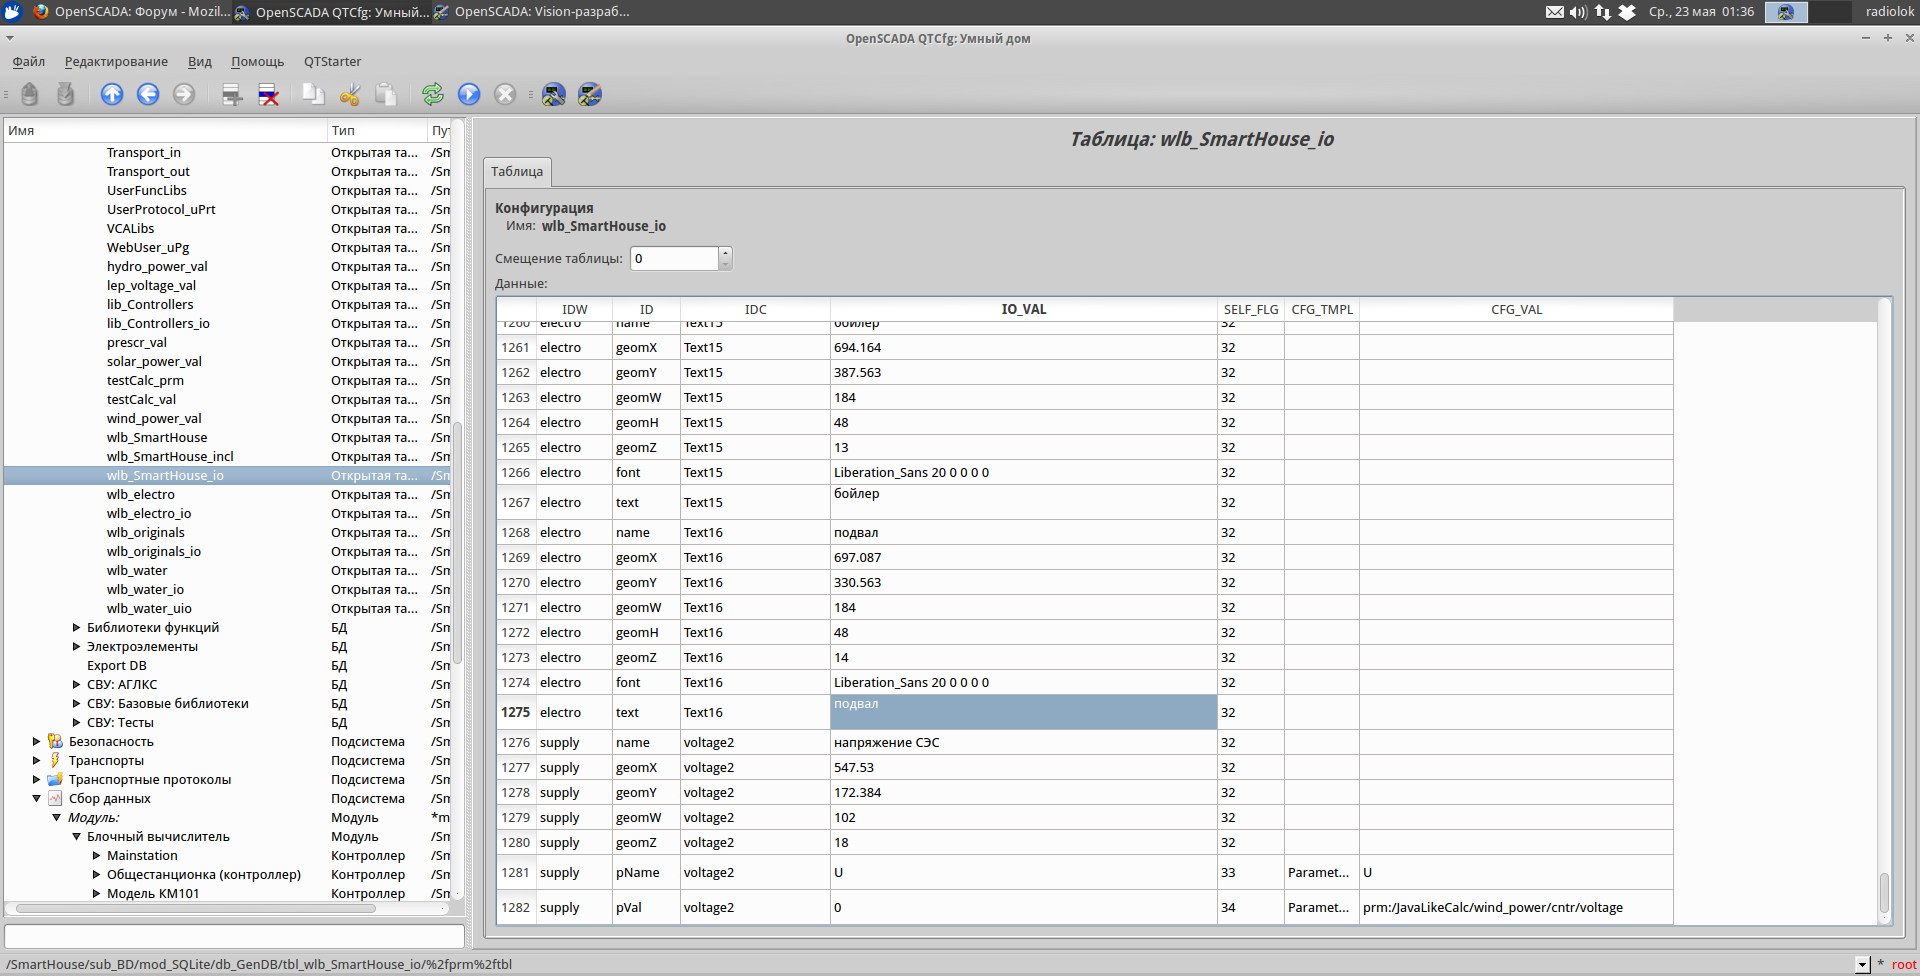Sort table by the IO_VAL column header
1920x976 pixels.
pyautogui.click(x=1023, y=310)
